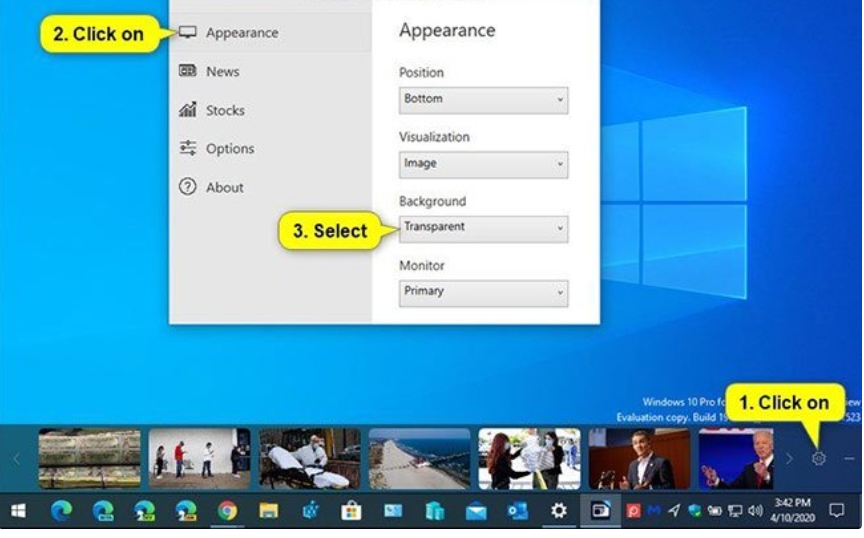
Task: Click the taskbar clock showing 3:42 PM
Action: pos(791,511)
